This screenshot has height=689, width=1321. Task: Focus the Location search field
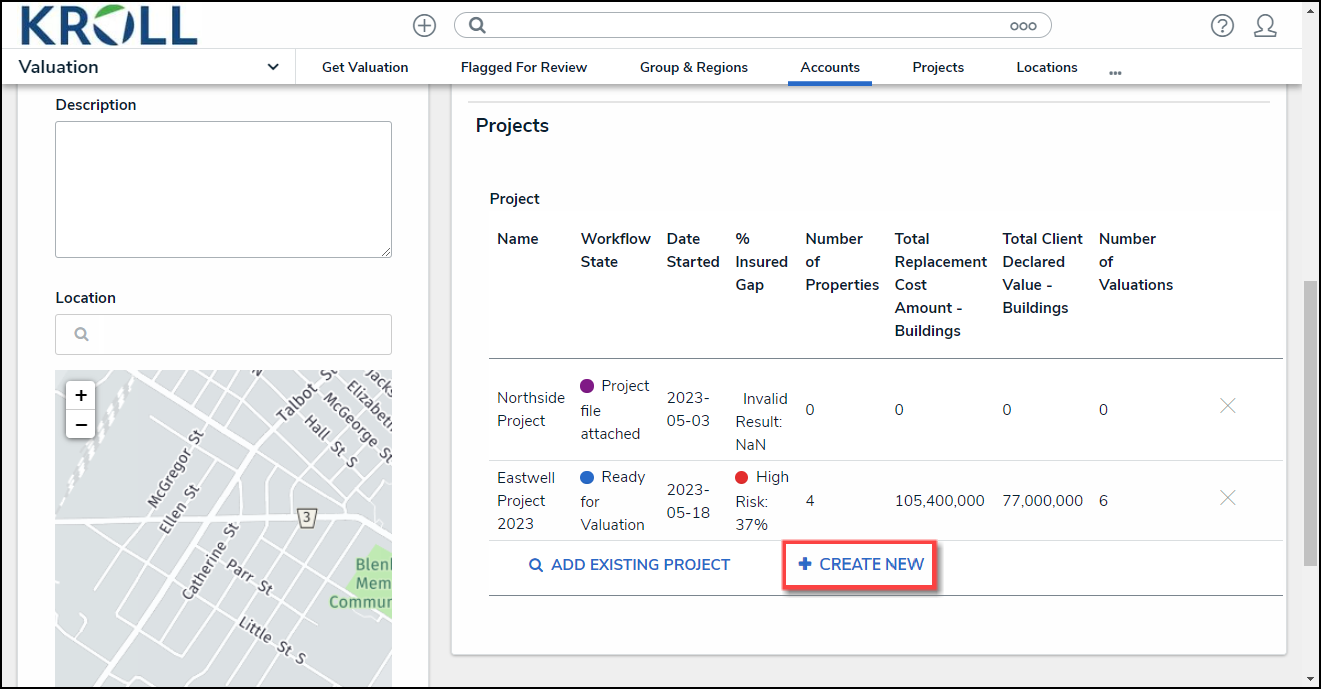pos(223,335)
